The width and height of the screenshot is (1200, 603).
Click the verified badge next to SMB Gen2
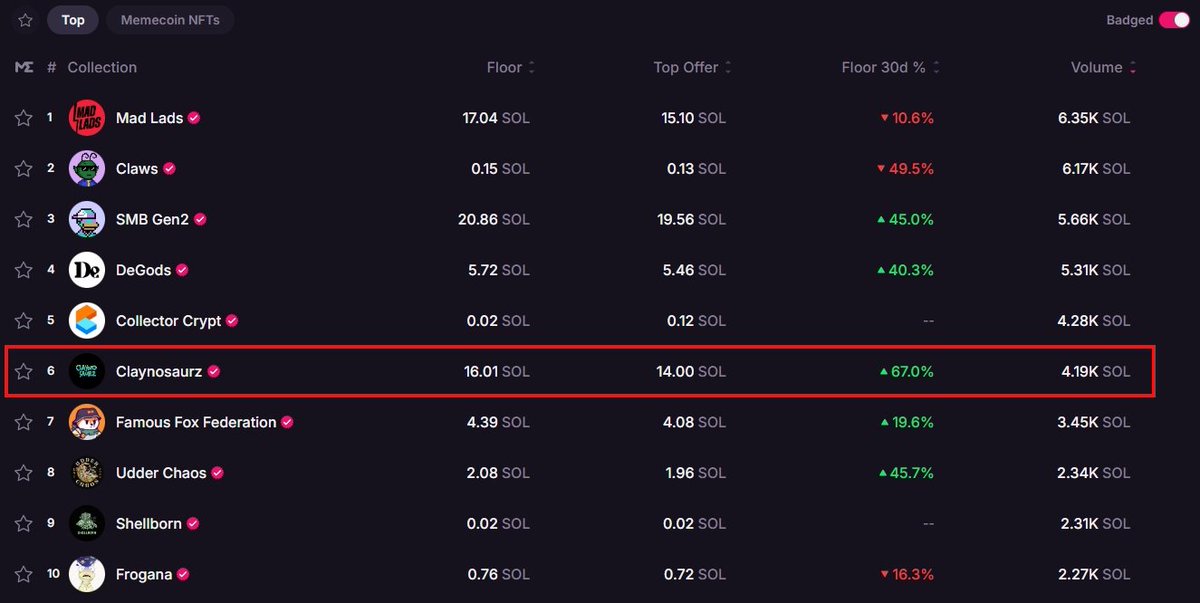tap(200, 219)
